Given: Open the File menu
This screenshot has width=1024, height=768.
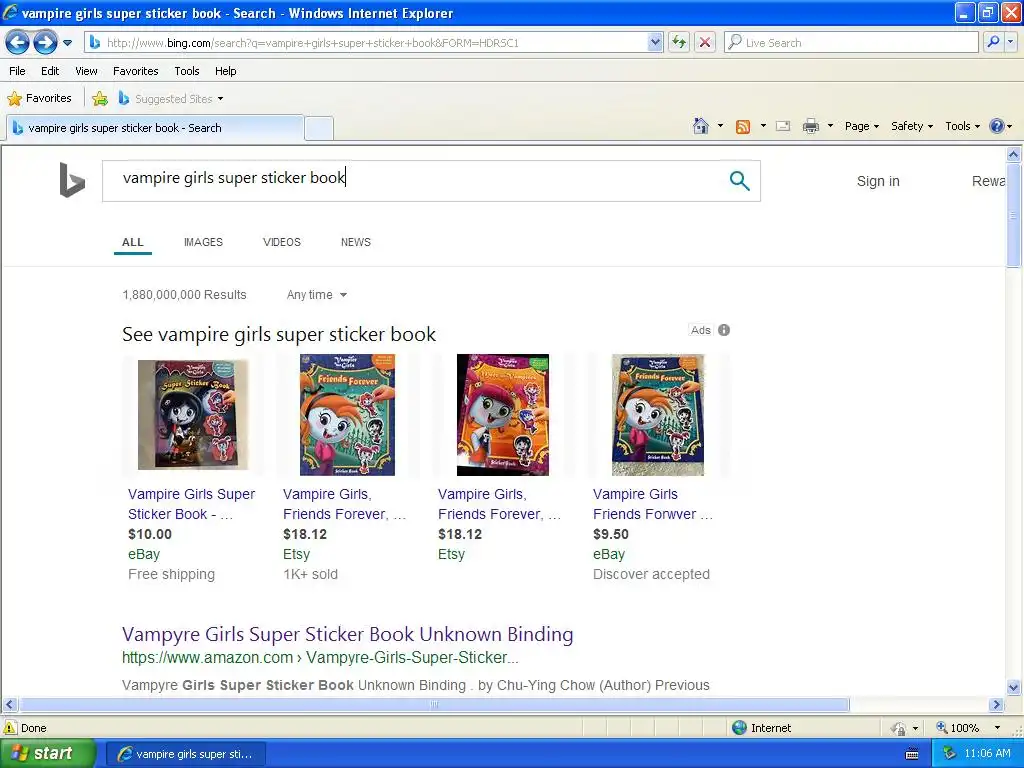Looking at the screenshot, I should 18,71.
